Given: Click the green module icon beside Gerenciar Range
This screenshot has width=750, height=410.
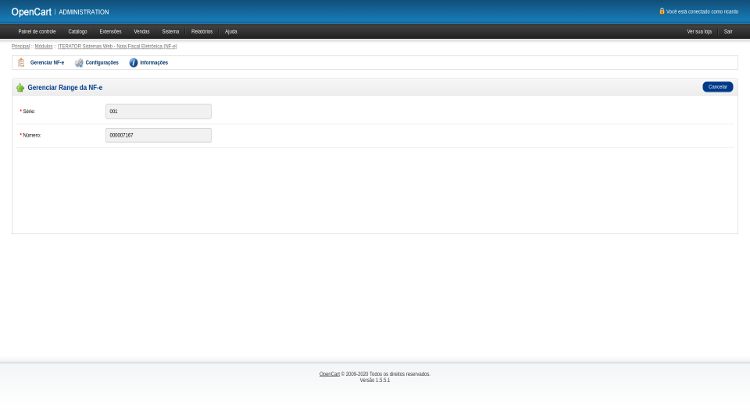Looking at the screenshot, I should tap(20, 88).
